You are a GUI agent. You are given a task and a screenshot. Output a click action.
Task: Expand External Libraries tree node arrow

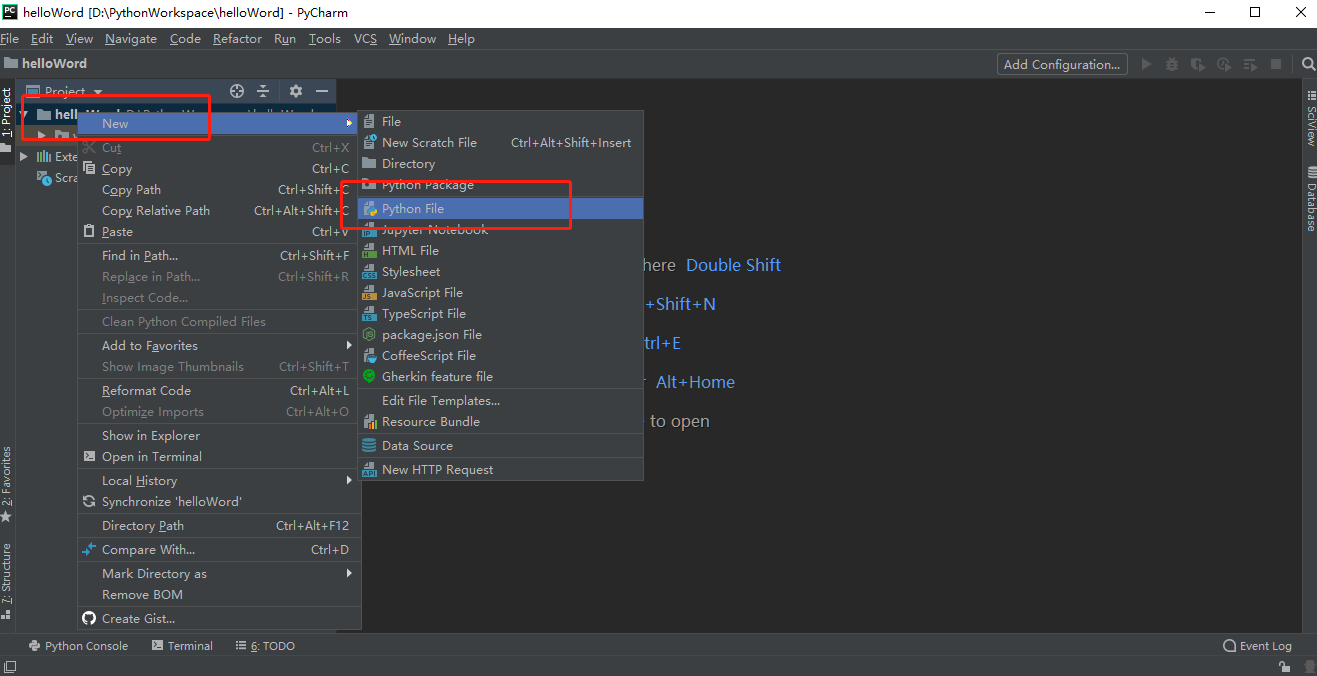(x=24, y=156)
